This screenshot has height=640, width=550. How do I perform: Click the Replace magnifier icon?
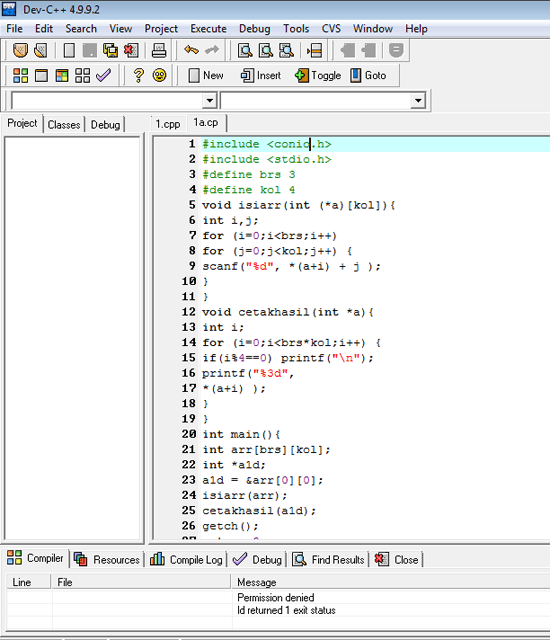pos(266,51)
